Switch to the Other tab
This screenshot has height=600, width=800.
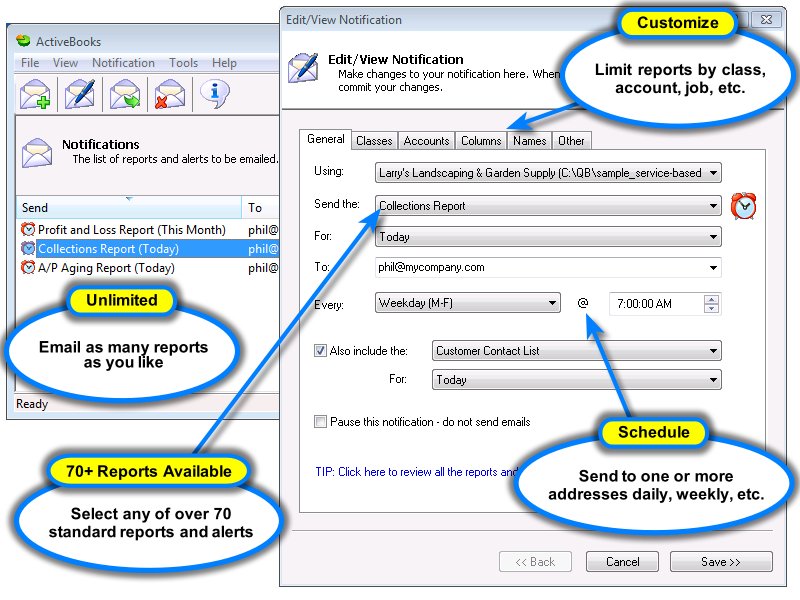pos(571,141)
